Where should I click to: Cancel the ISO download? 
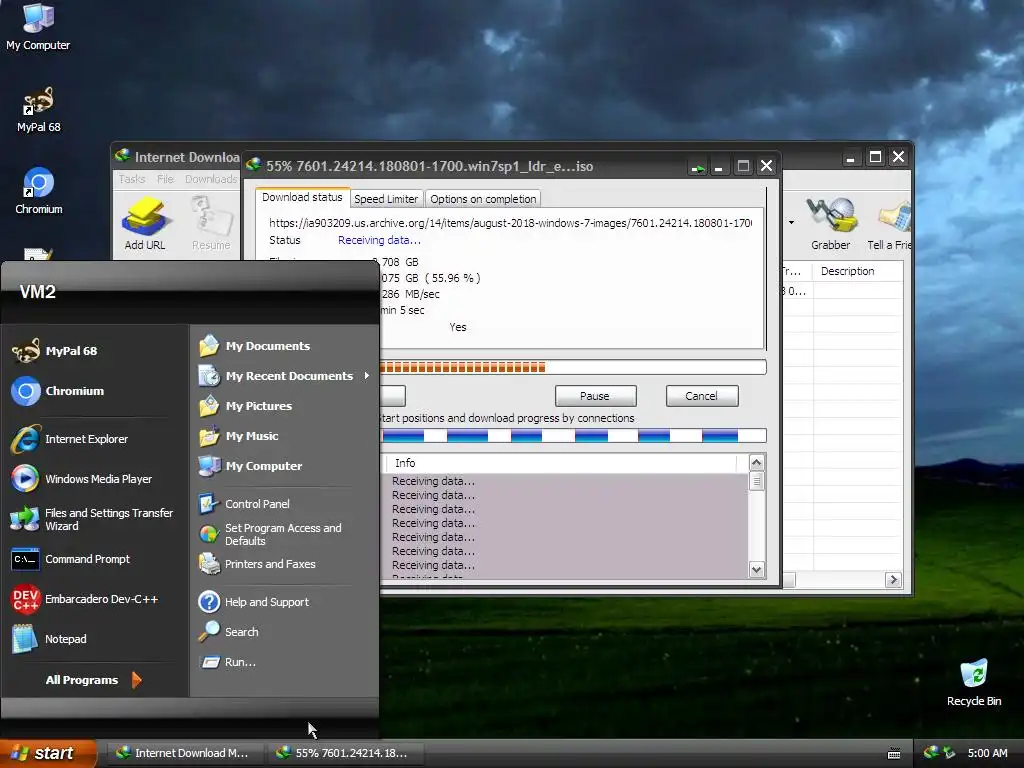[x=701, y=396]
